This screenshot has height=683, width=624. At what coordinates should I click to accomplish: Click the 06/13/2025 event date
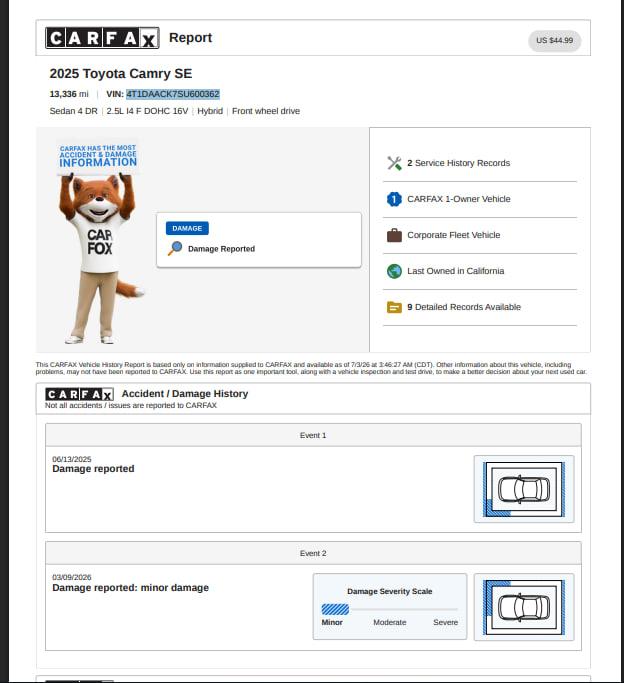click(72, 459)
